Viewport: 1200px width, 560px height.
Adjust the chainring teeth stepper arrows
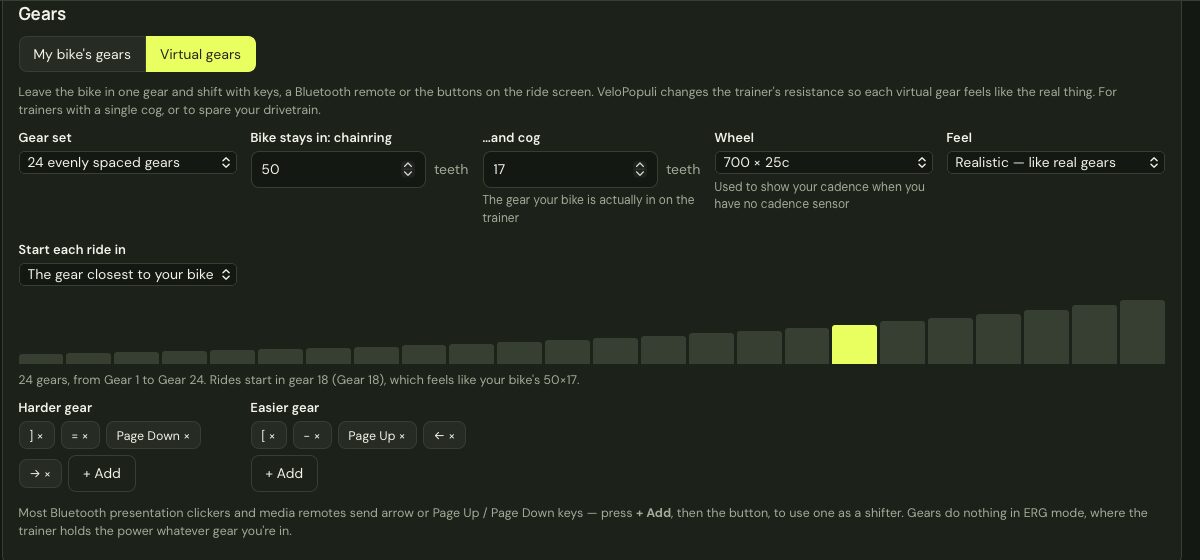tap(408, 169)
